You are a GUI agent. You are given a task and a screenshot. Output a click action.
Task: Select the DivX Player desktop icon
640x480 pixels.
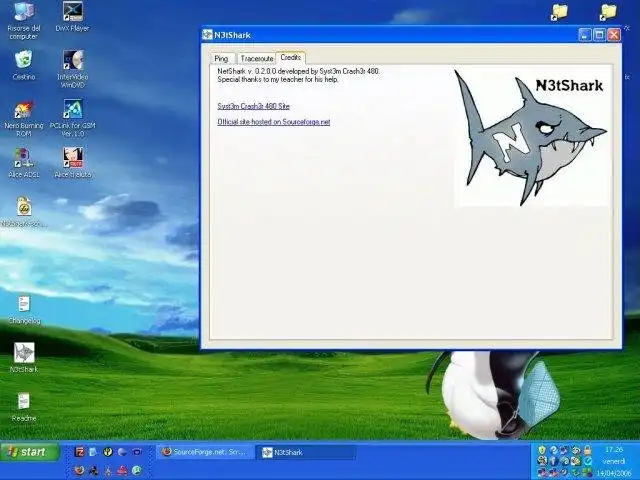coord(73,17)
